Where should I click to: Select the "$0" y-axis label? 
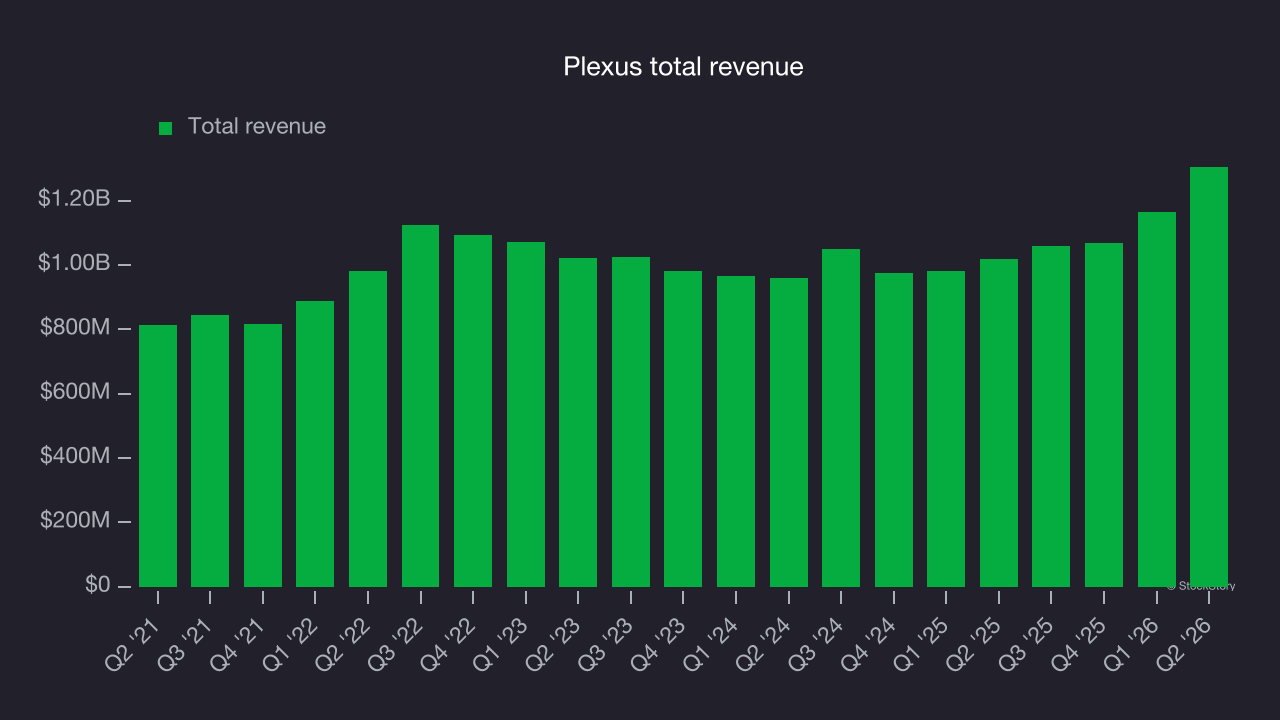(96, 584)
